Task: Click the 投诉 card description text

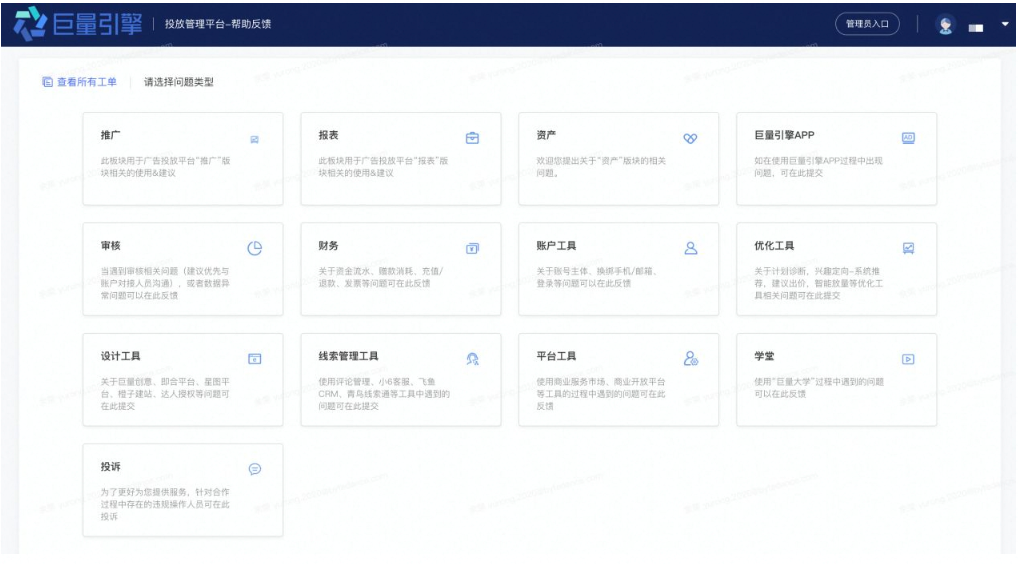Action: [x=165, y=504]
